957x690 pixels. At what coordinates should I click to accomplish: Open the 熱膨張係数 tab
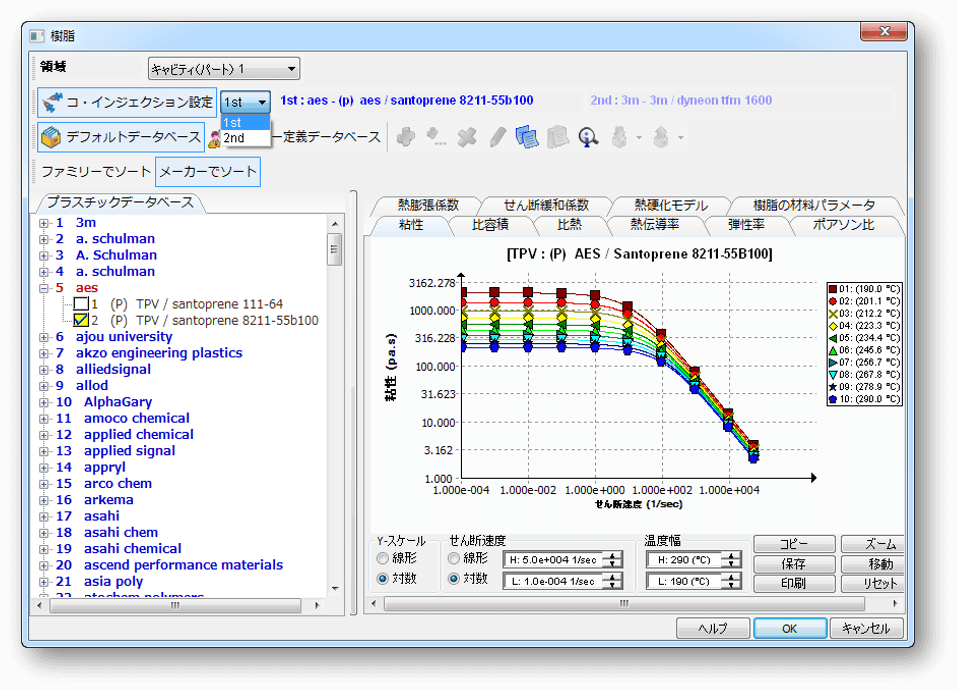[428, 205]
